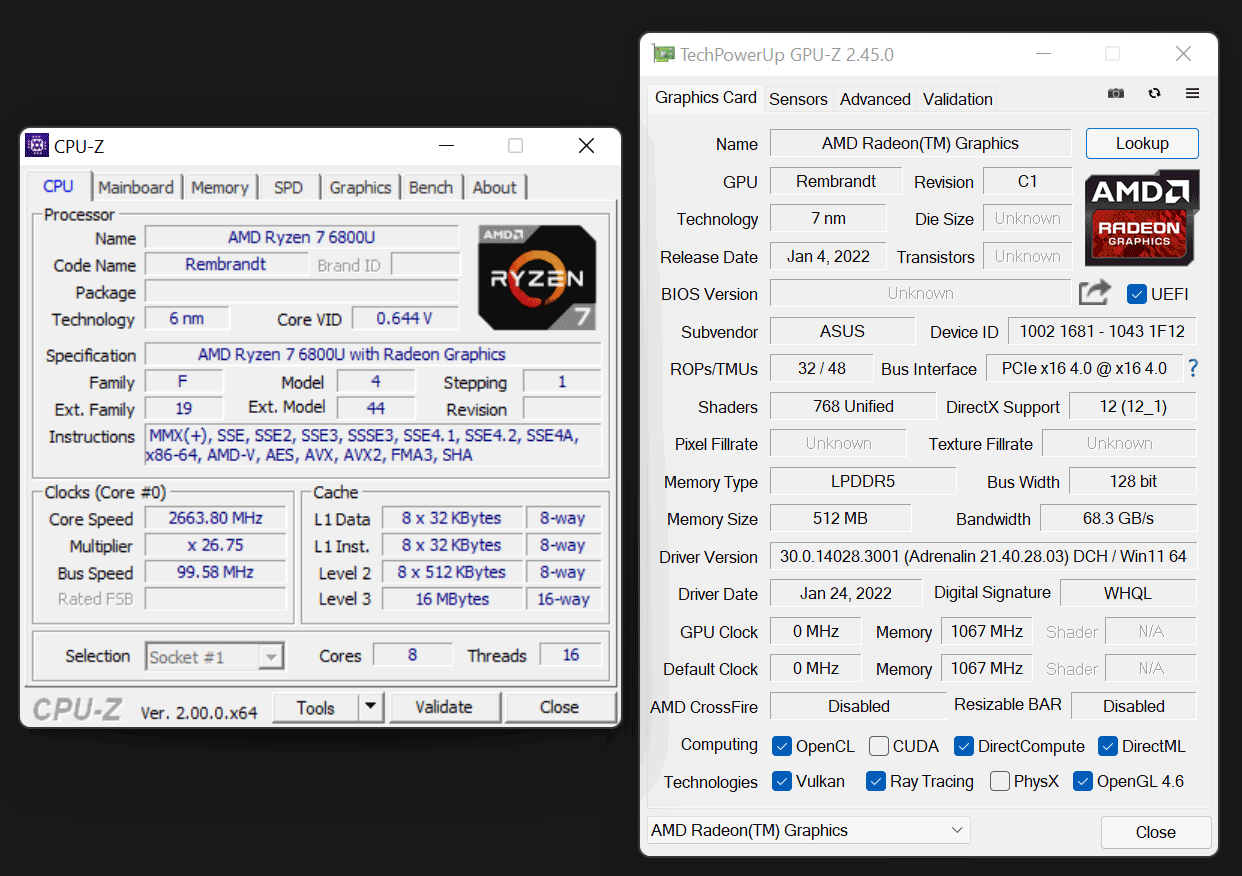1242x876 pixels.
Task: Click the GPU-Z title bar app icon
Action: pos(663,54)
